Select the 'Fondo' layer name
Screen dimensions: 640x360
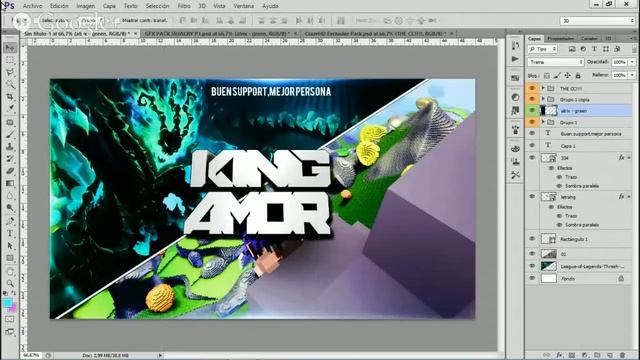(x=568, y=279)
